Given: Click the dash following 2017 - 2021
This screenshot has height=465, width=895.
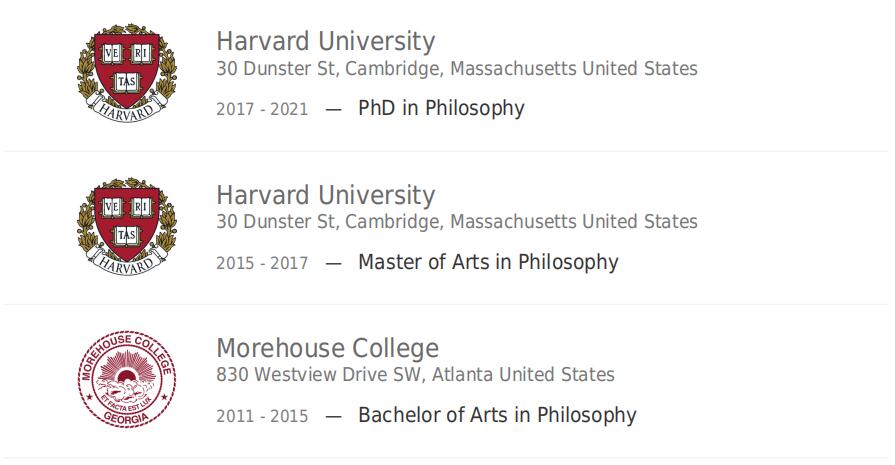Looking at the screenshot, I should (333, 110).
